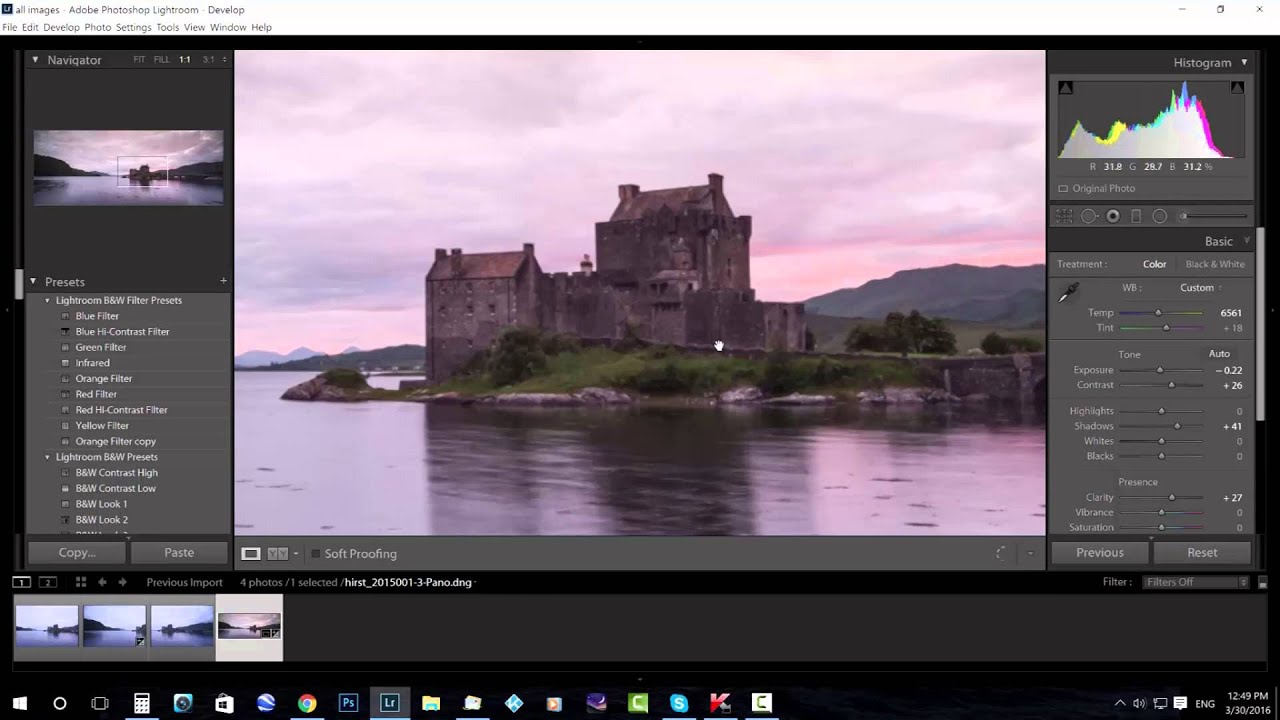Select the Adjustment Brush tool
The width and height of the screenshot is (1280, 720).
[x=1214, y=216]
